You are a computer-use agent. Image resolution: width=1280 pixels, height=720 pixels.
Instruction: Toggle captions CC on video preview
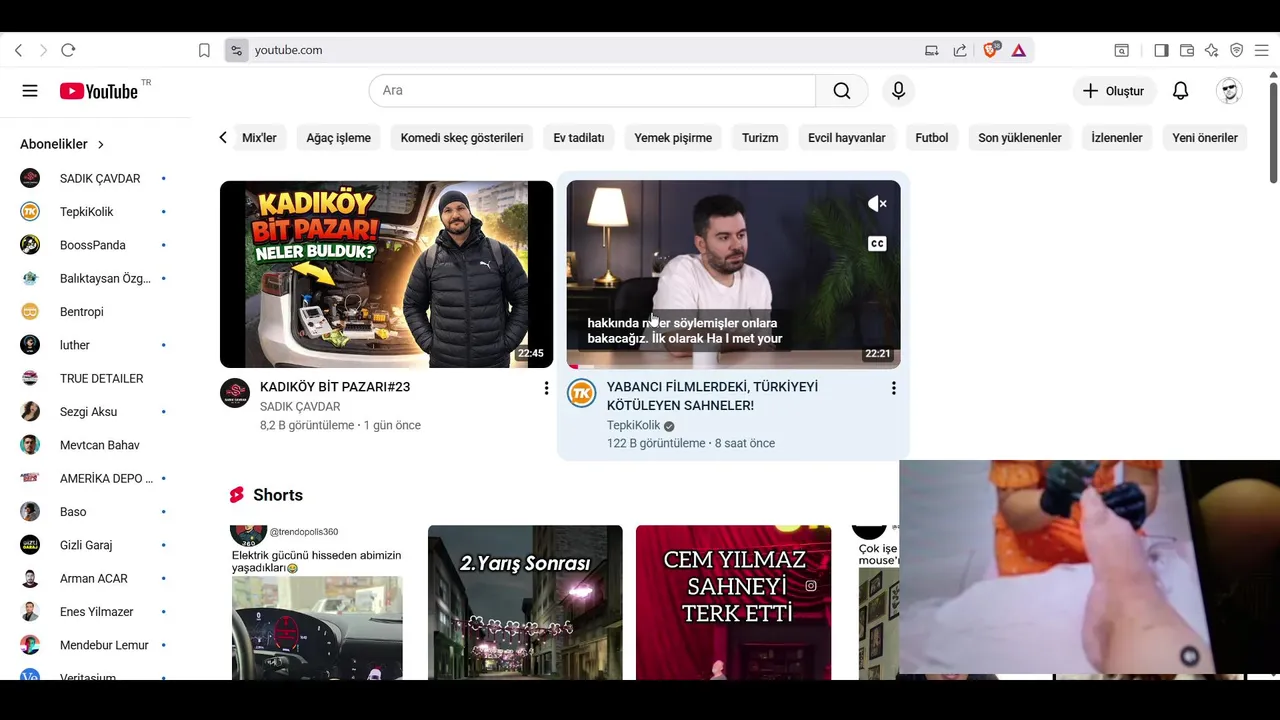click(877, 243)
